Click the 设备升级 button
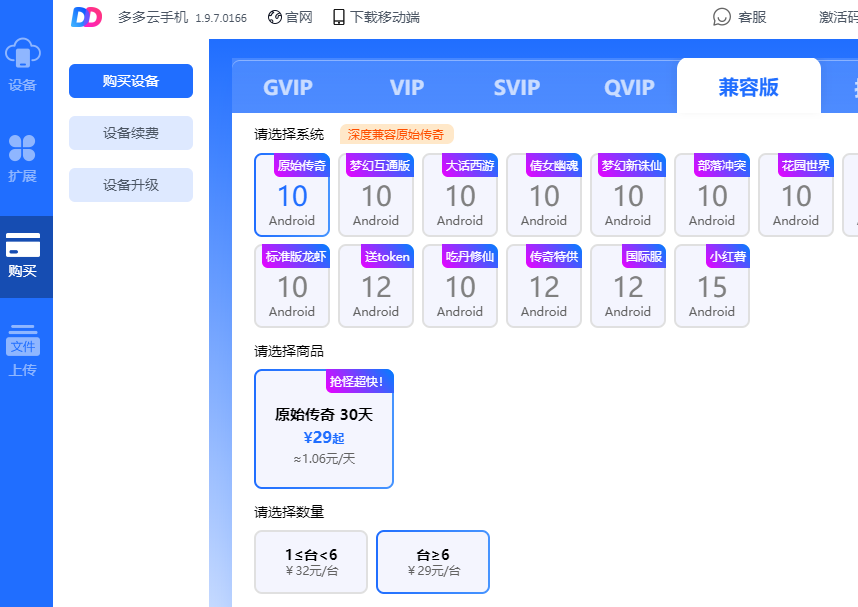Image resolution: width=858 pixels, height=607 pixels. click(131, 185)
